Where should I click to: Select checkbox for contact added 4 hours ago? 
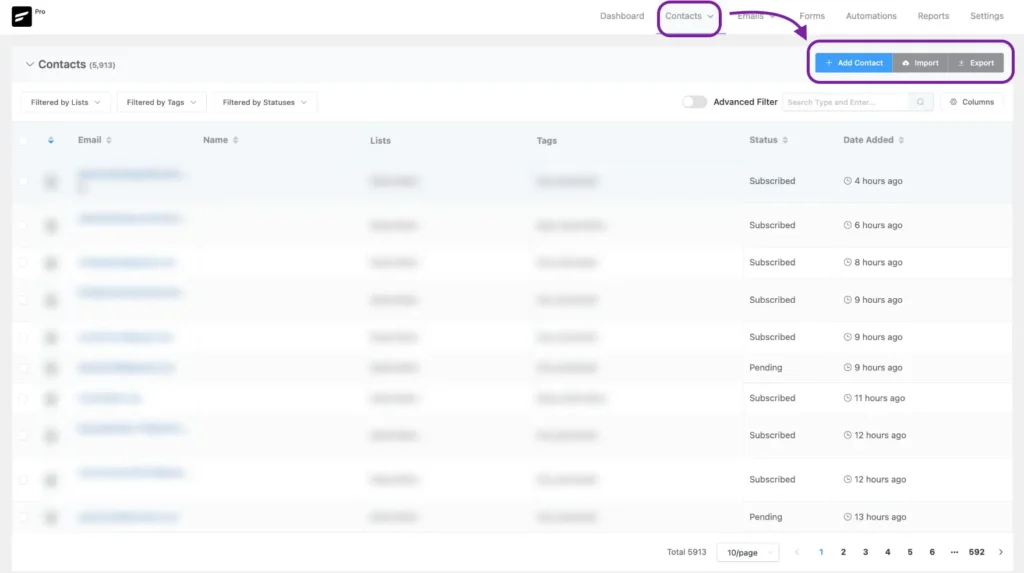coord(23,181)
